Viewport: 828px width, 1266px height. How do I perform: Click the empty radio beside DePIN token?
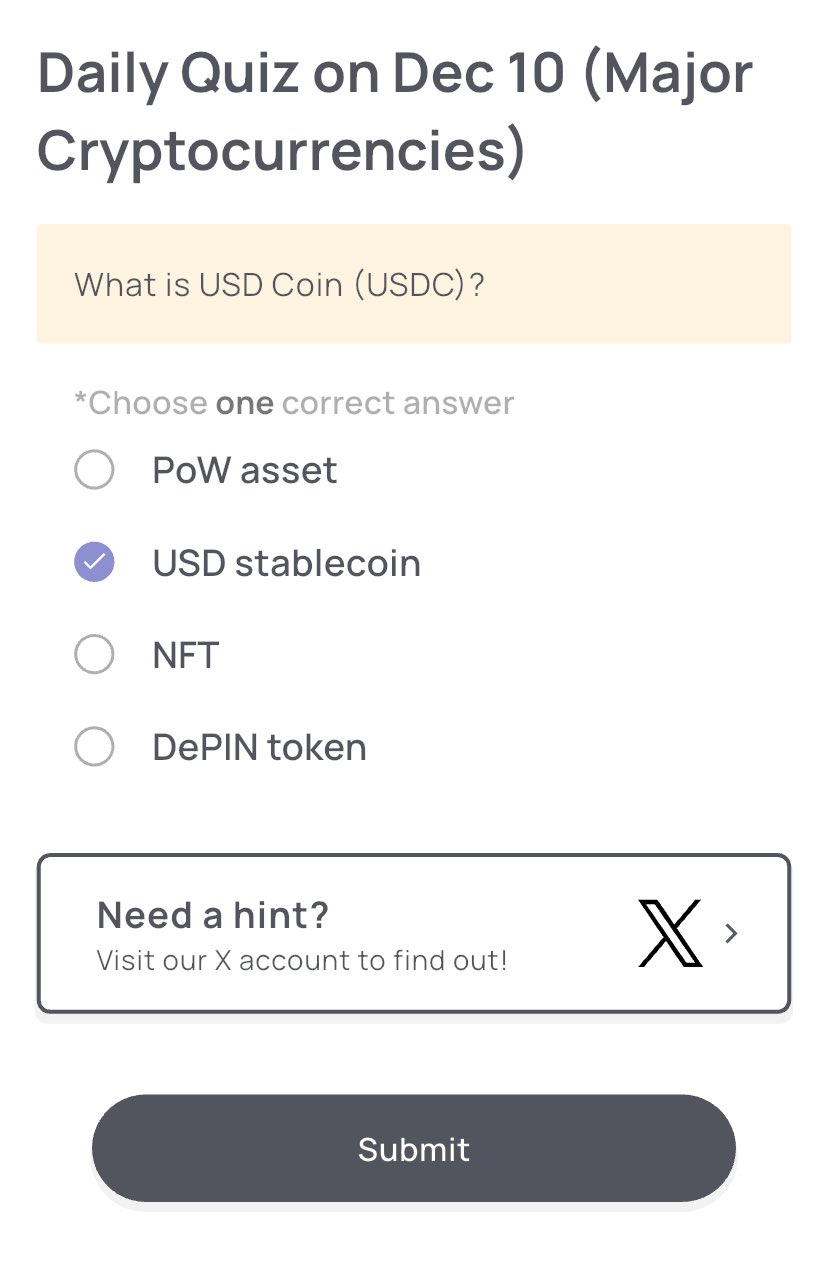(x=93, y=746)
